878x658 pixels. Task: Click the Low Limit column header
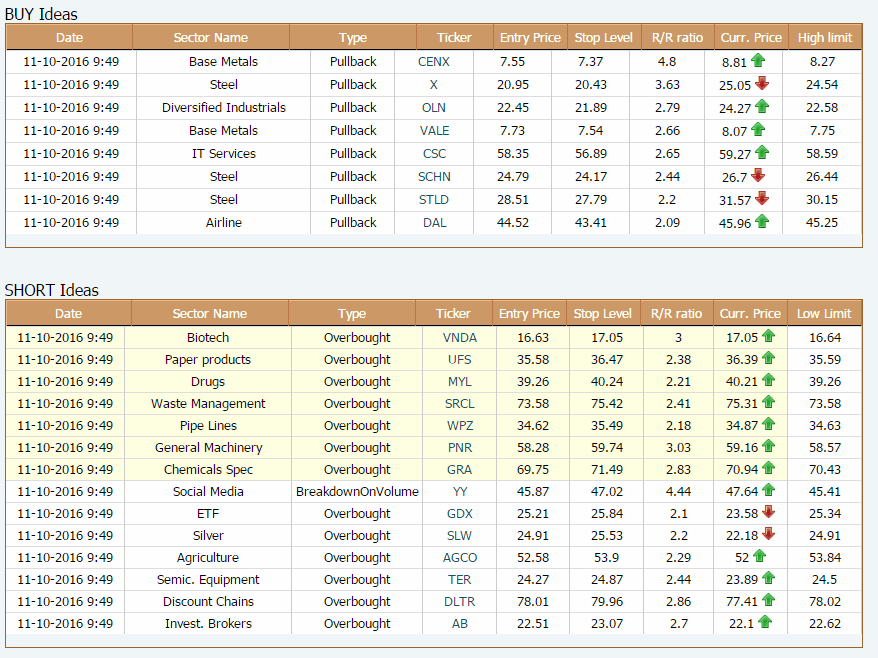pos(824,314)
